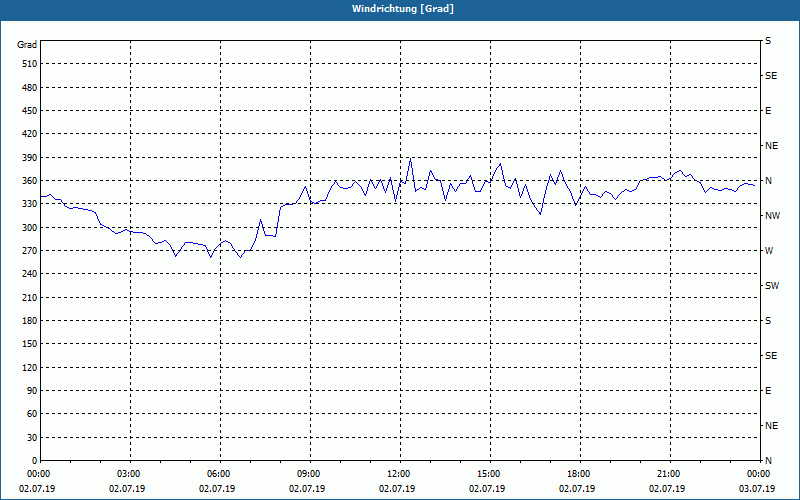Click the 210 y-axis value
The height and width of the screenshot is (500, 800).
[x=30, y=297]
